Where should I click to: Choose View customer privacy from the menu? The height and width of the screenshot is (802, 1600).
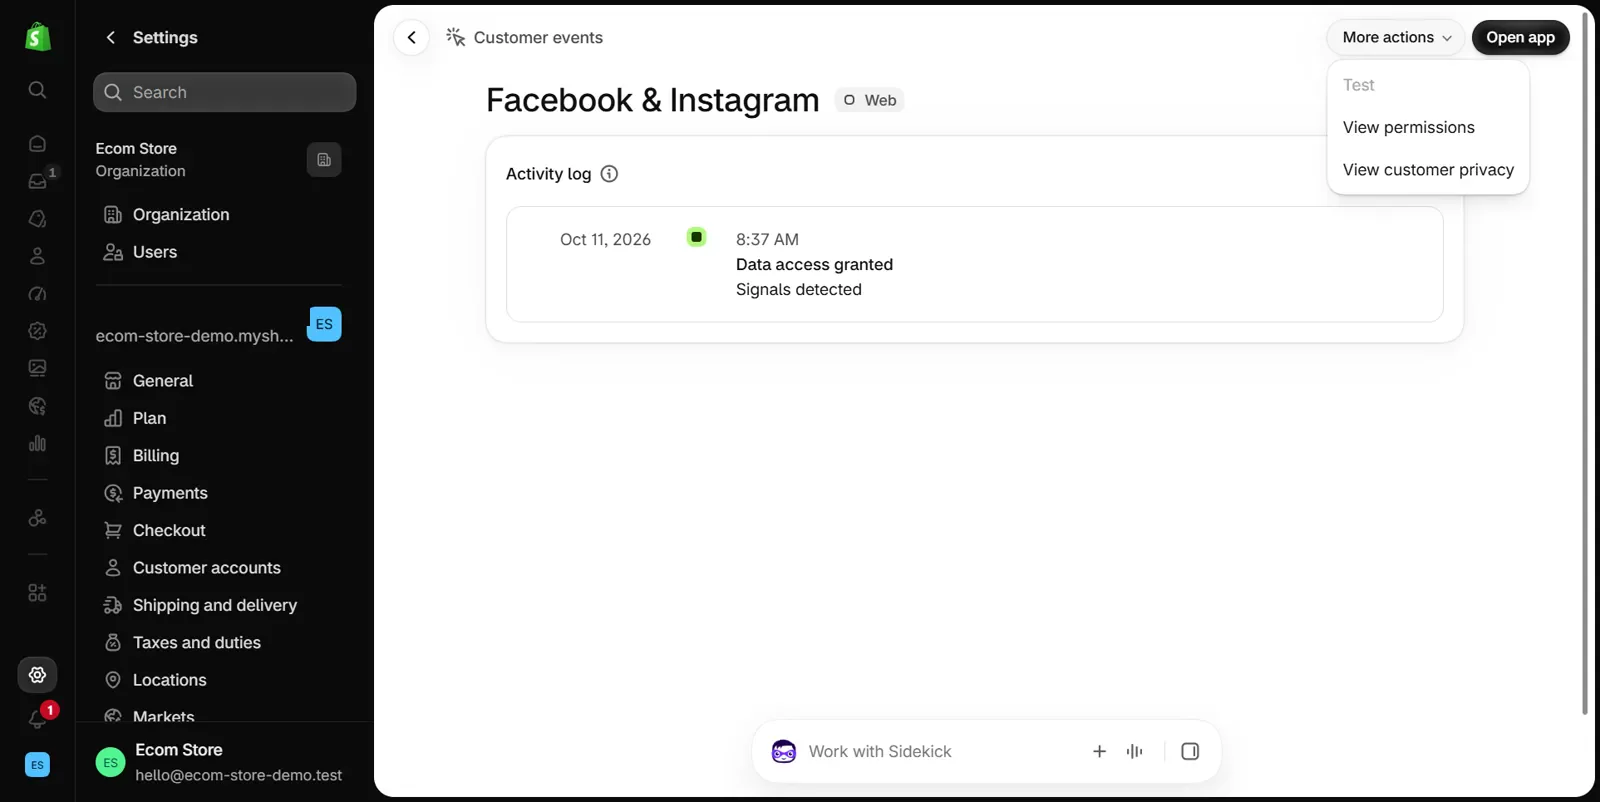click(1428, 170)
